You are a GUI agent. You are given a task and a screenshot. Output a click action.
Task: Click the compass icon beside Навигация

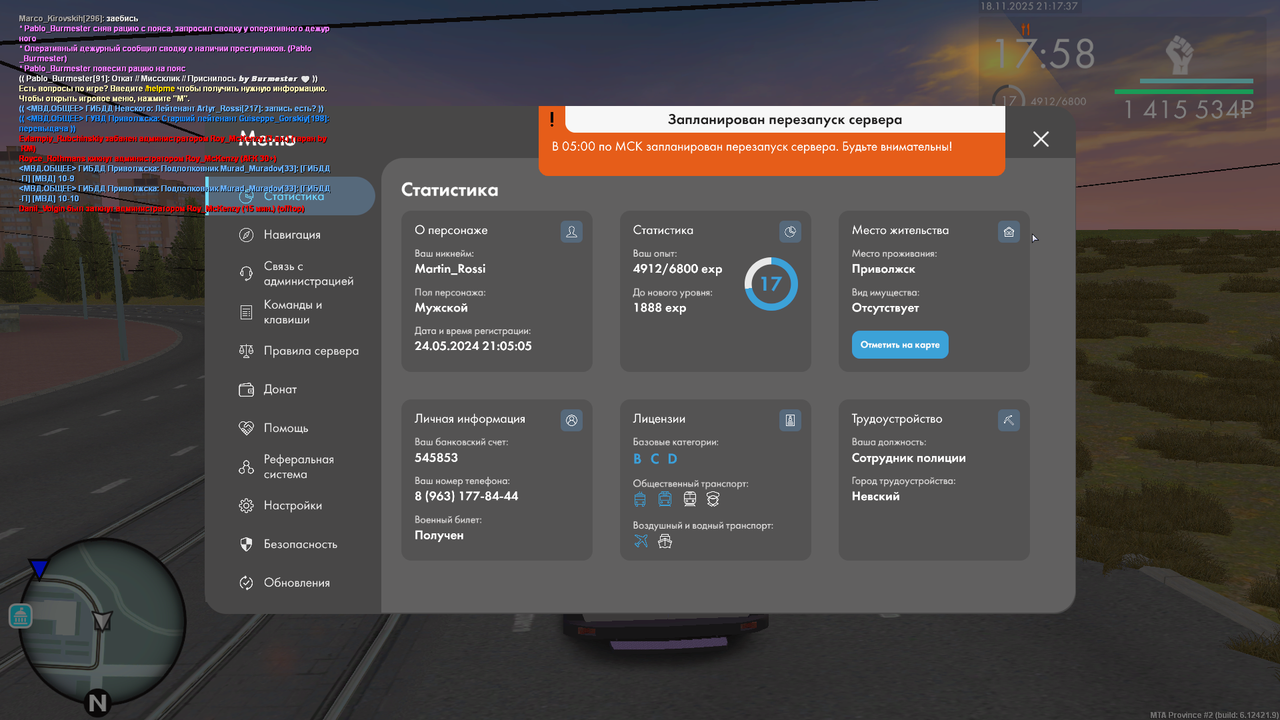(246, 235)
